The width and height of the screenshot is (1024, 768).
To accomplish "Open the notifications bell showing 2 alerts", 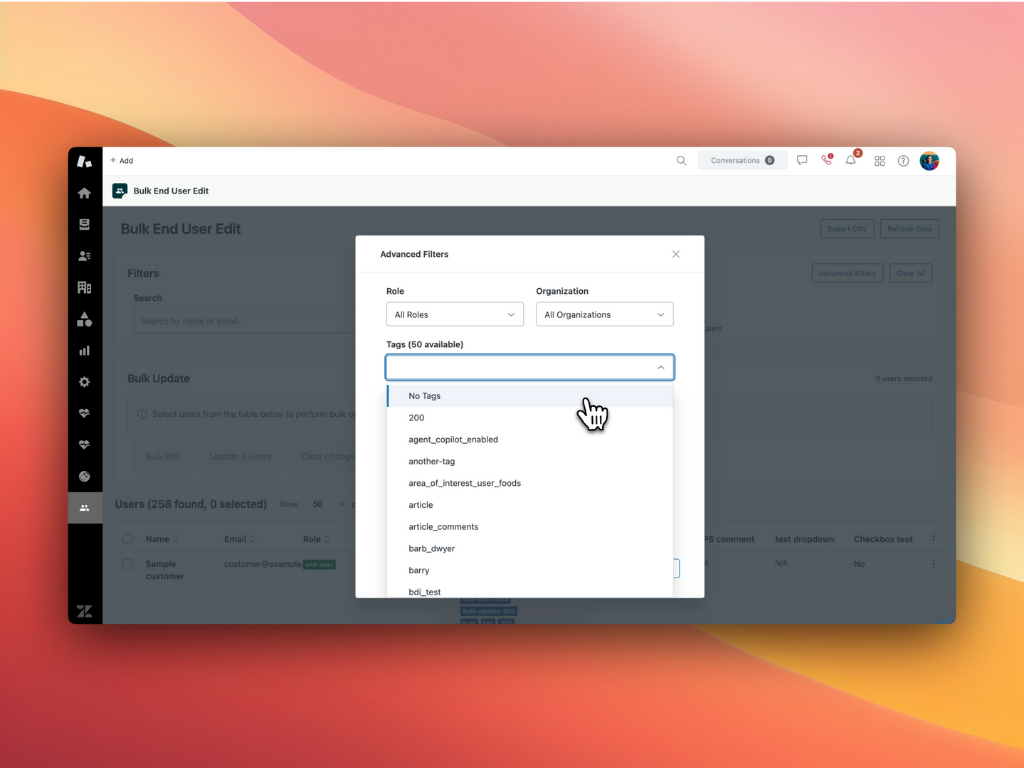I will click(x=850, y=161).
